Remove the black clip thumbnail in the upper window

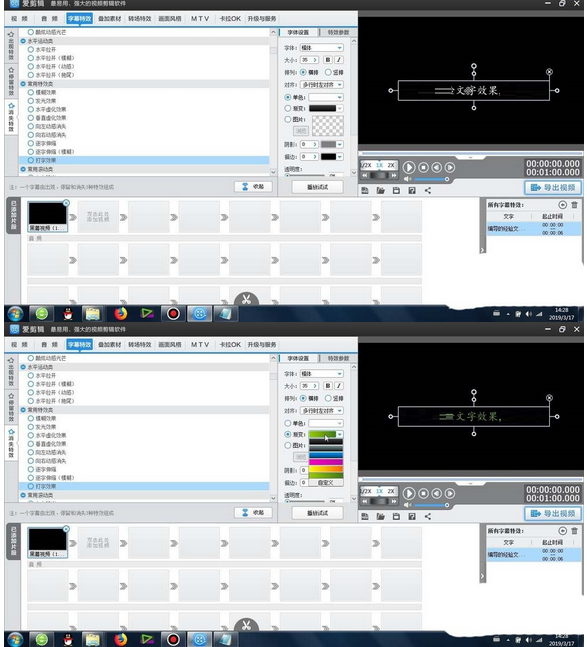click(66, 203)
